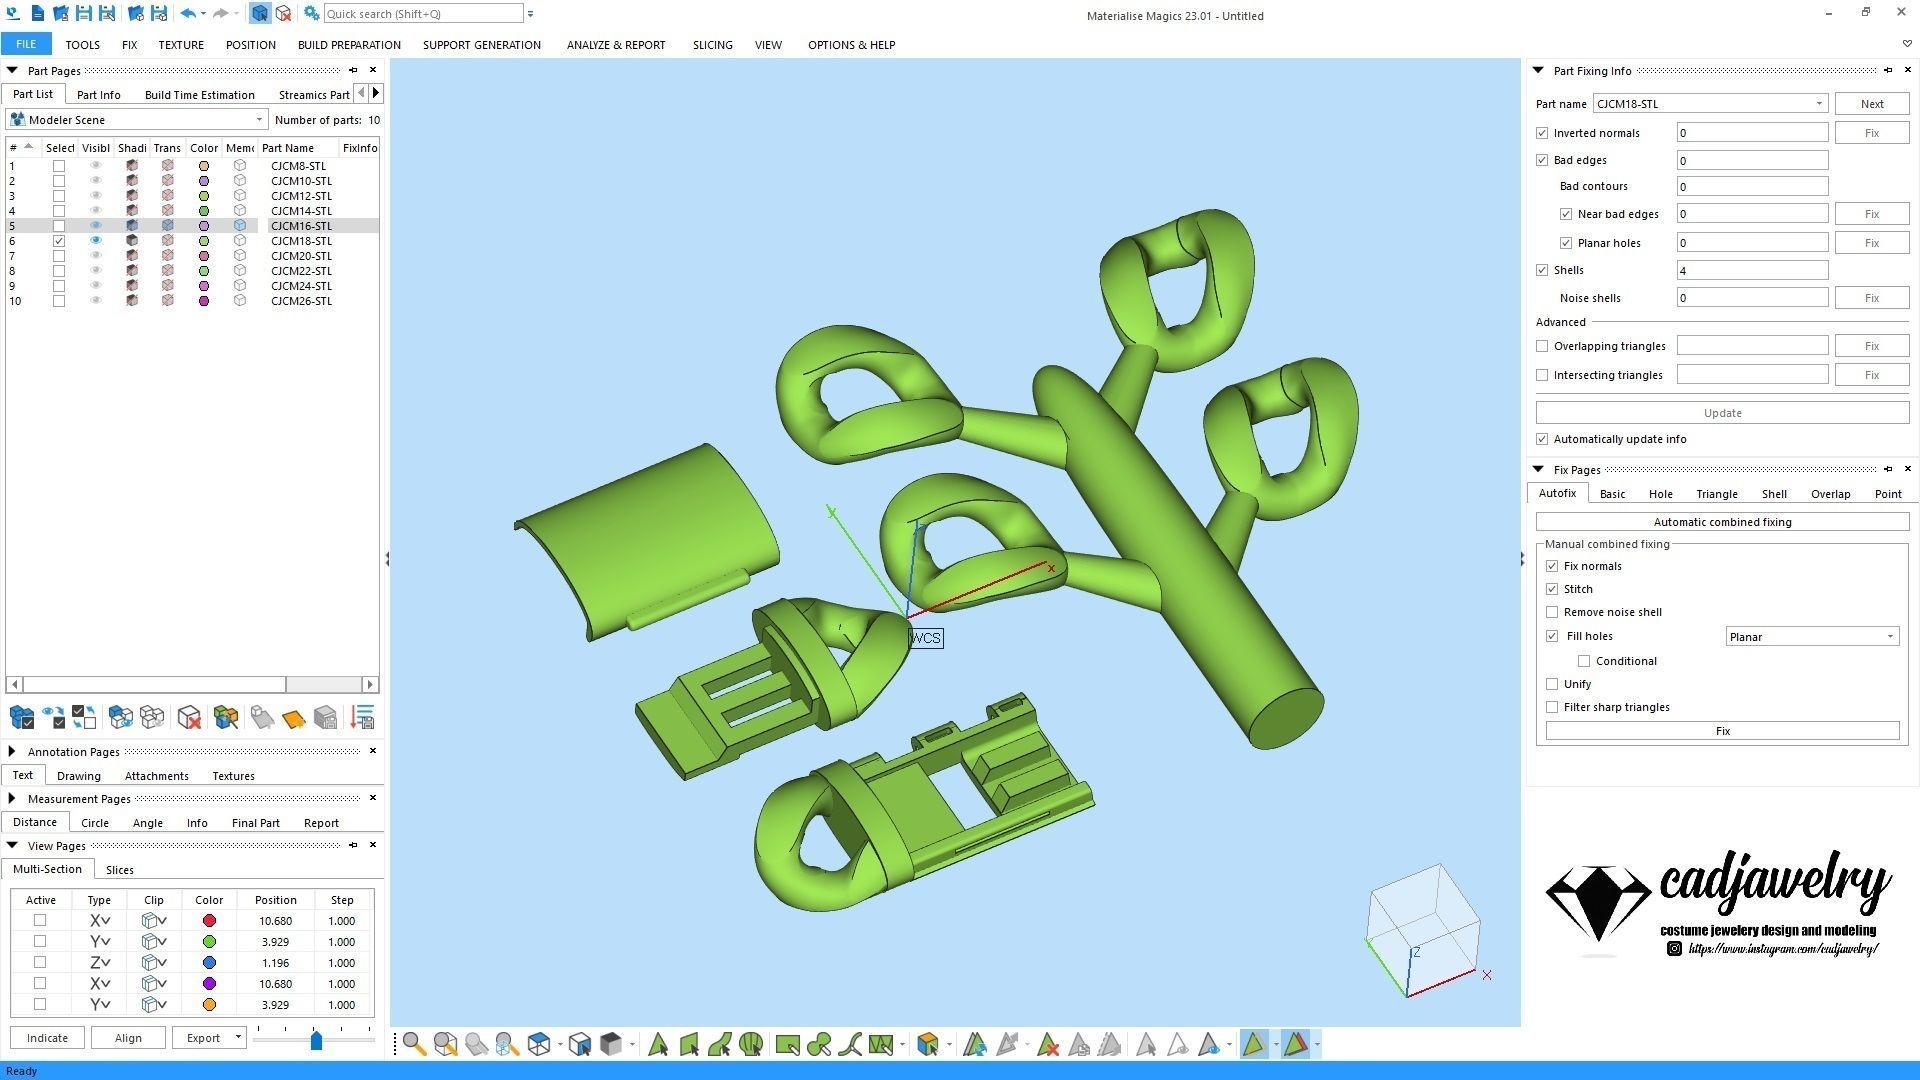Image resolution: width=1920 pixels, height=1080 pixels.
Task: Click the unload part red-X cube icon
Action: point(189,718)
